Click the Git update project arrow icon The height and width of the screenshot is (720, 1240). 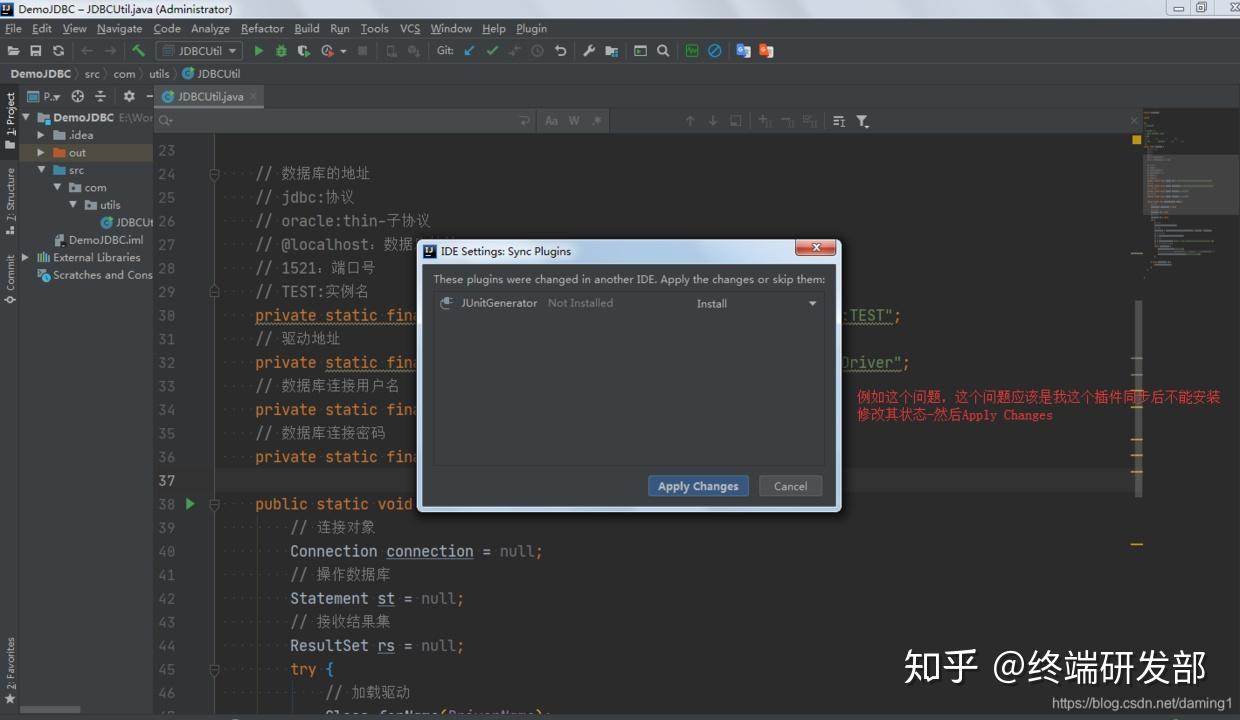[469, 51]
